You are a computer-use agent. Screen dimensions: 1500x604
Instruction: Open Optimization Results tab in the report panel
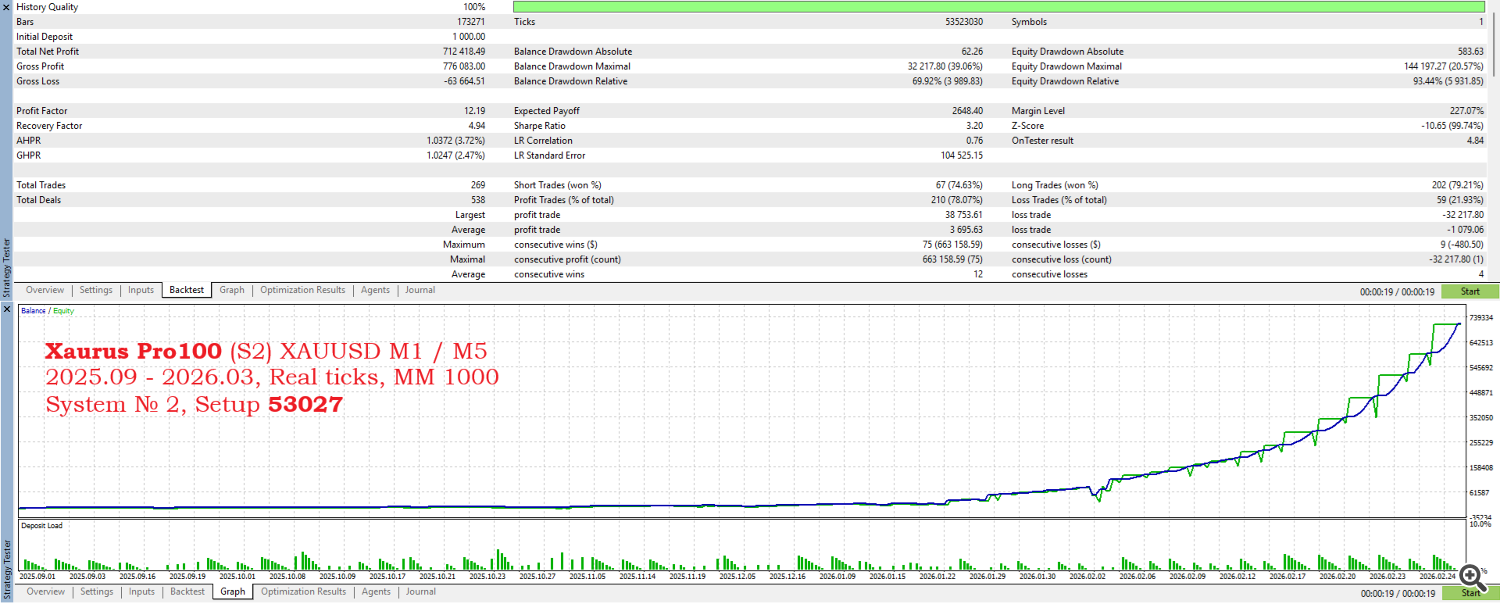(303, 290)
